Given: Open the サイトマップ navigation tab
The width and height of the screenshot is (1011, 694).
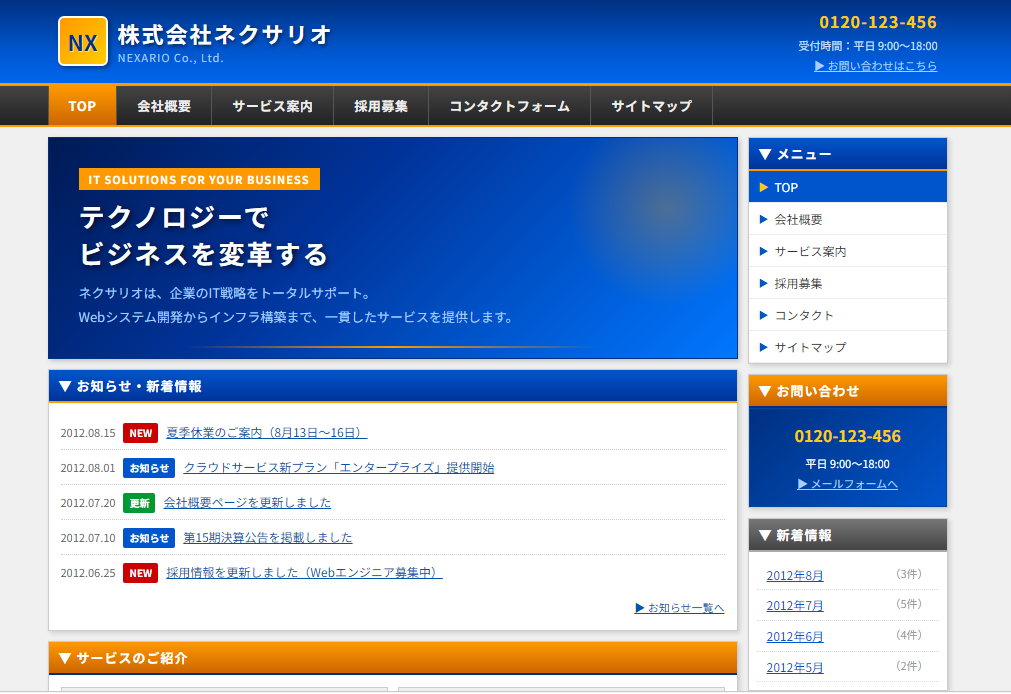Looking at the screenshot, I should click(x=652, y=106).
